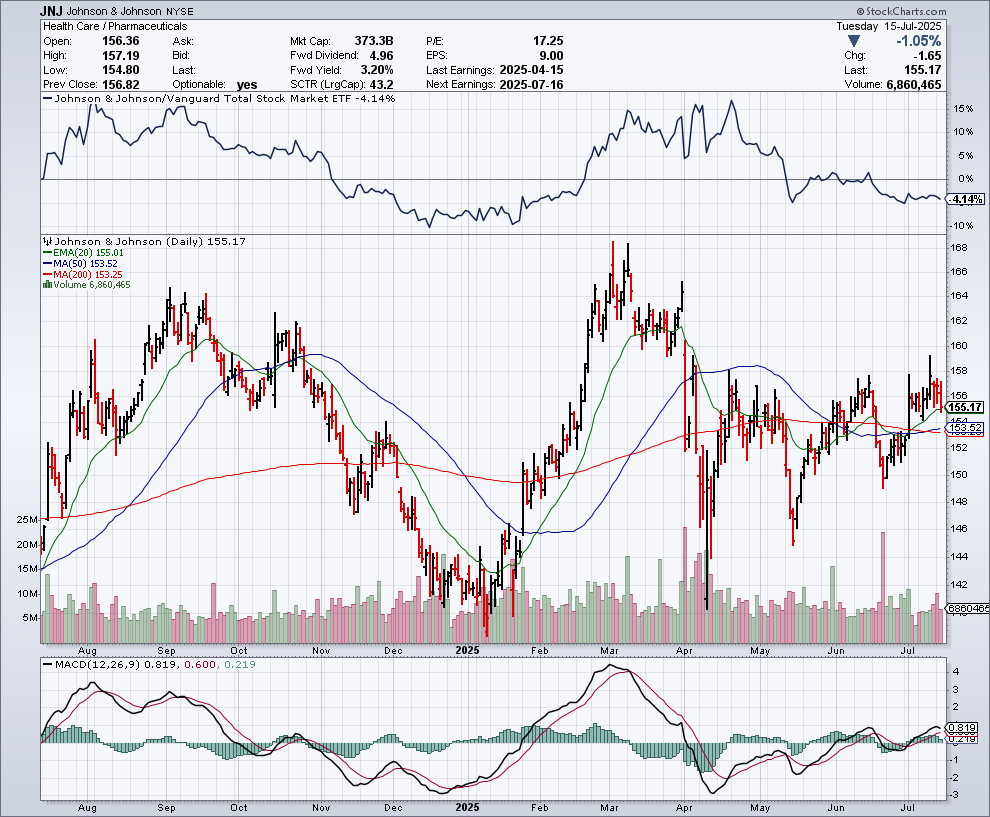Click the Fwd Yield value 3.20%
Image resolution: width=990 pixels, height=817 pixels.
point(376,70)
